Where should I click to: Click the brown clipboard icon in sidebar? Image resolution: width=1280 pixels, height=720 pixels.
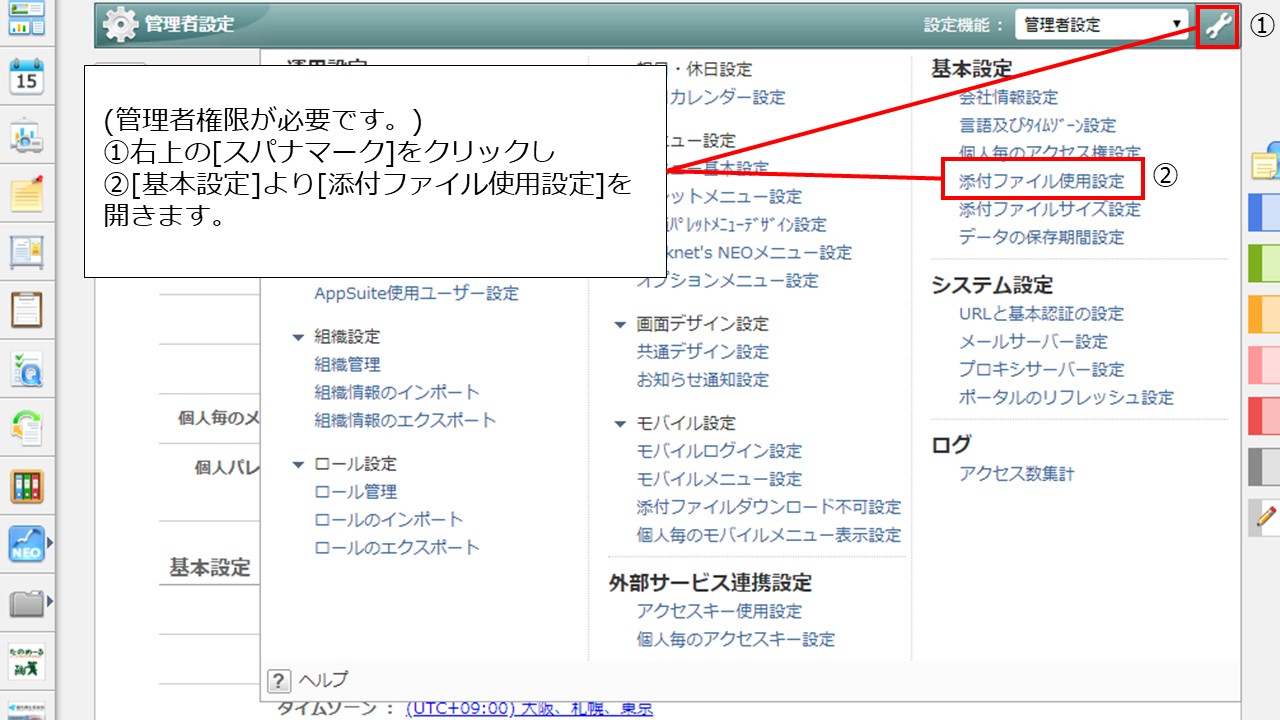[27, 309]
